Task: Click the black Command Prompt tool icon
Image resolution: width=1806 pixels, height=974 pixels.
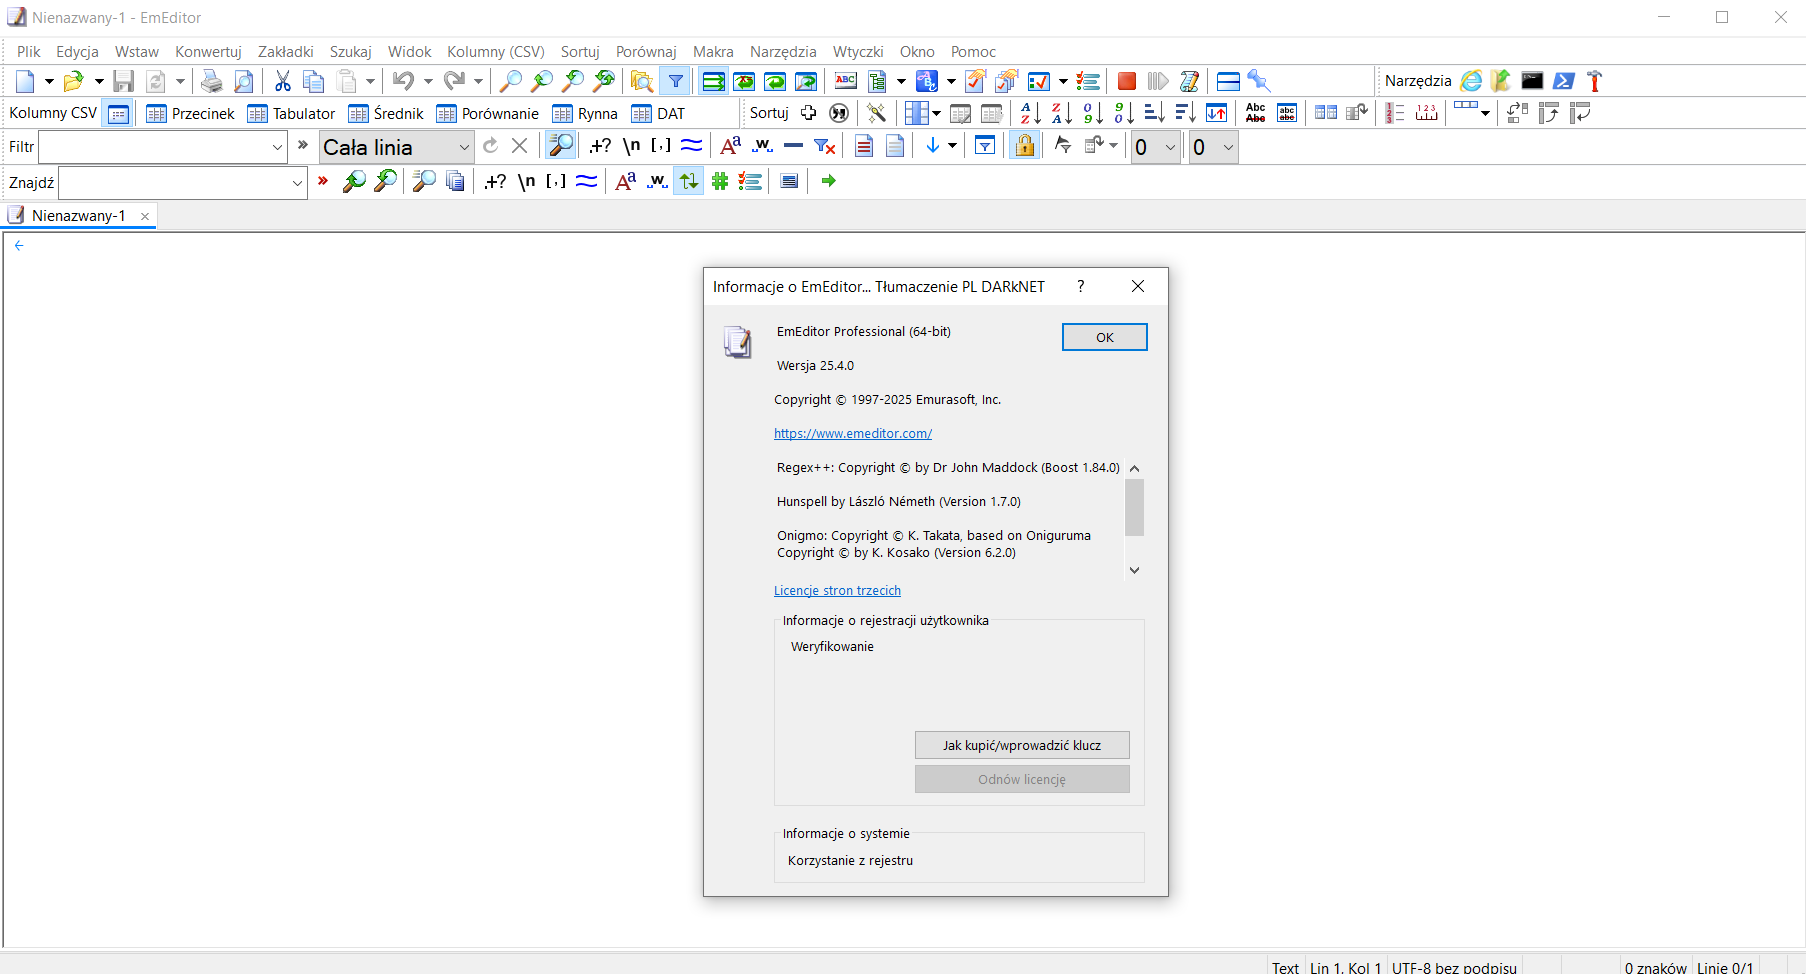Action: click(1532, 81)
